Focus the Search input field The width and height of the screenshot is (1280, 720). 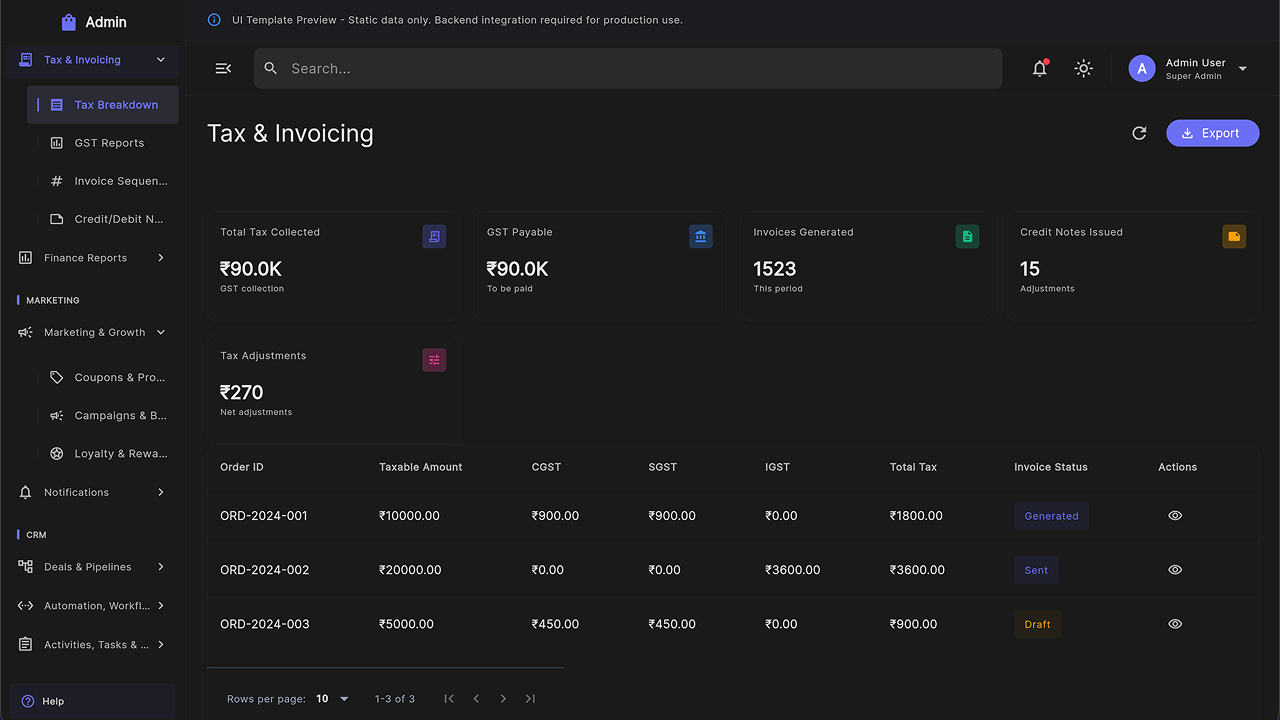click(x=628, y=68)
